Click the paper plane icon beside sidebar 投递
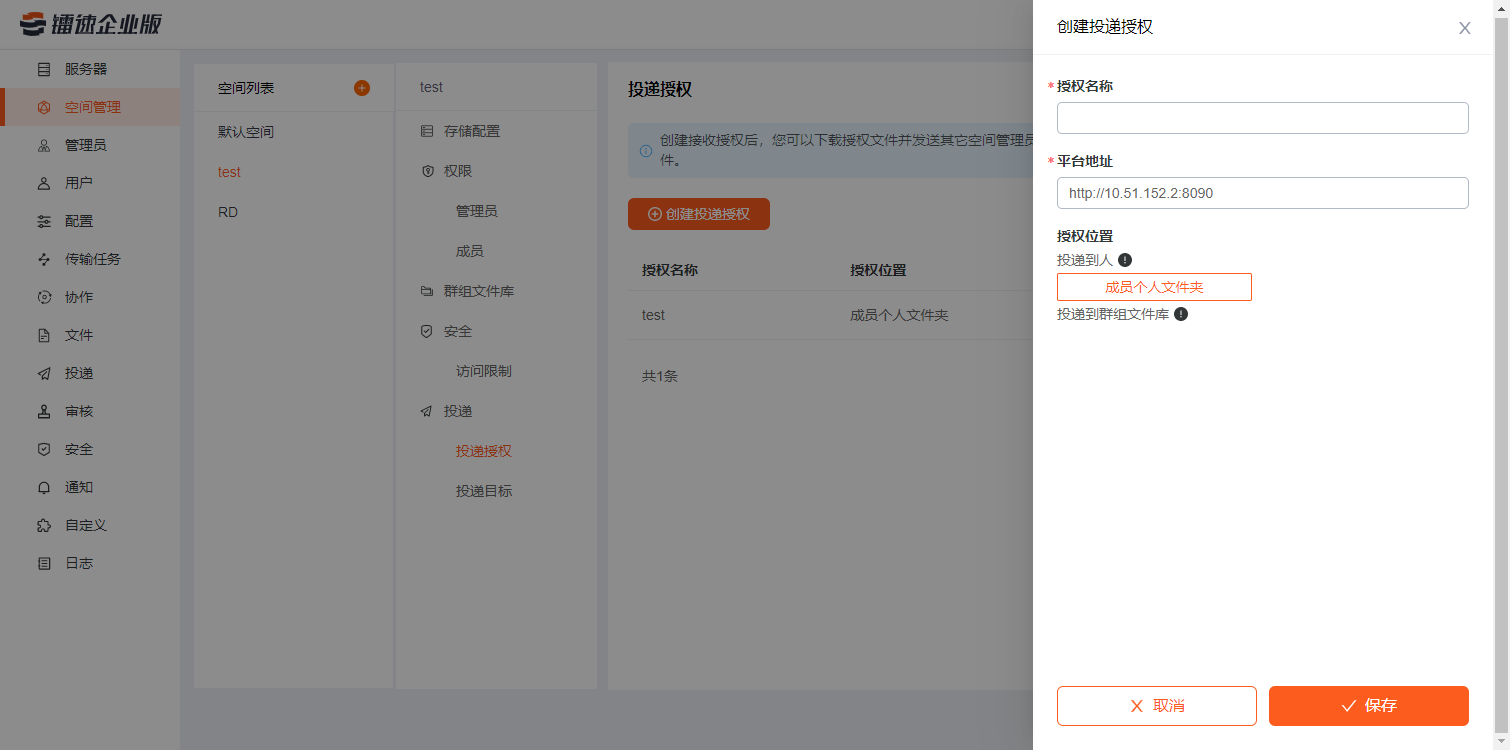This screenshot has height=750, width=1510. [44, 373]
